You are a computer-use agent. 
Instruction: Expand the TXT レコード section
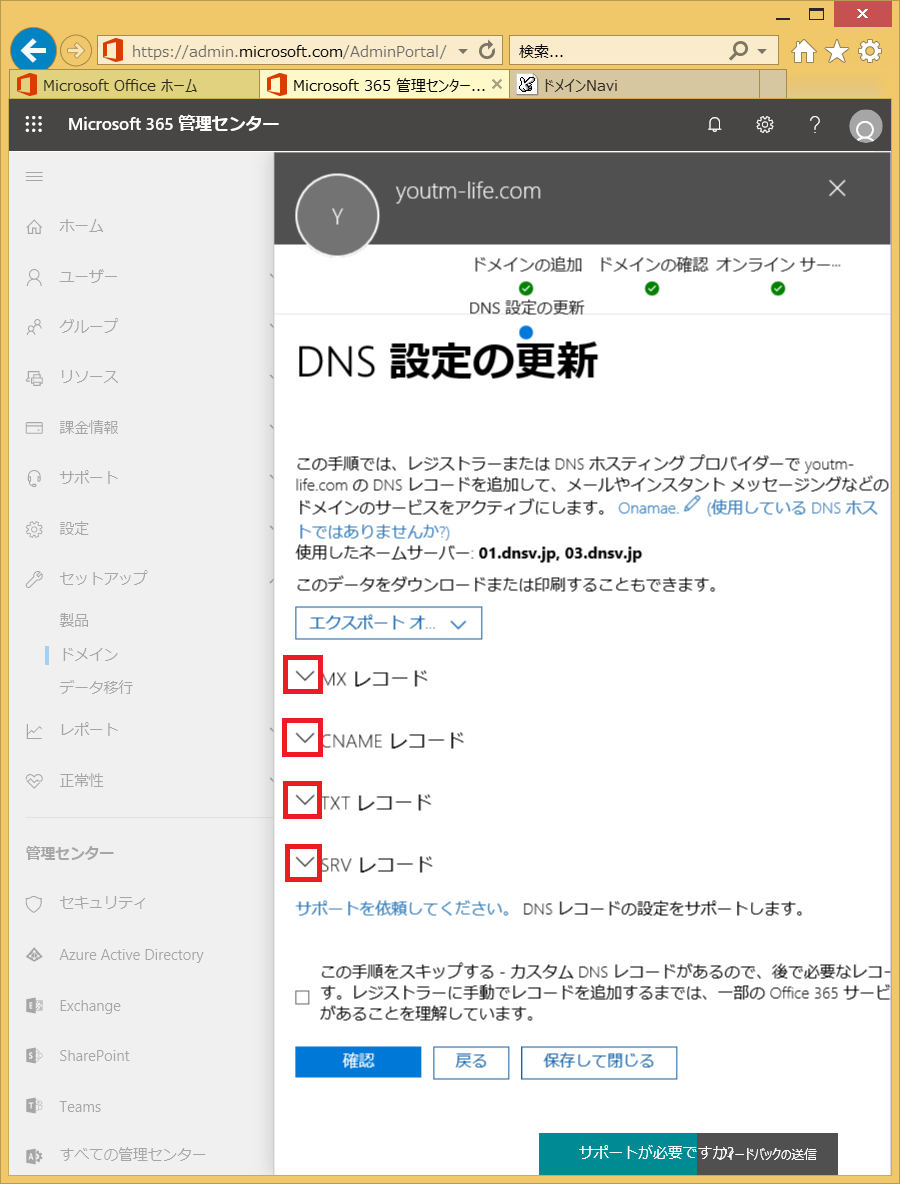pyautogui.click(x=304, y=799)
